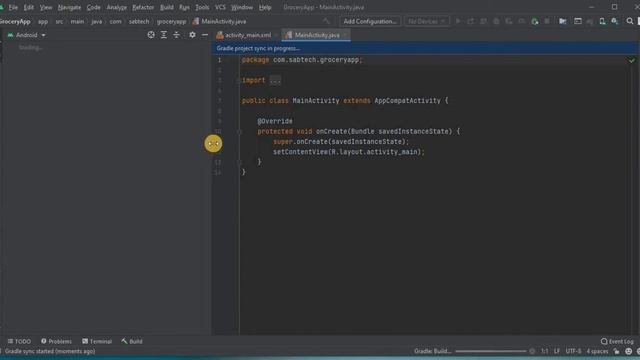
Task: Click the Select Opened File target icon
Action: point(151,35)
